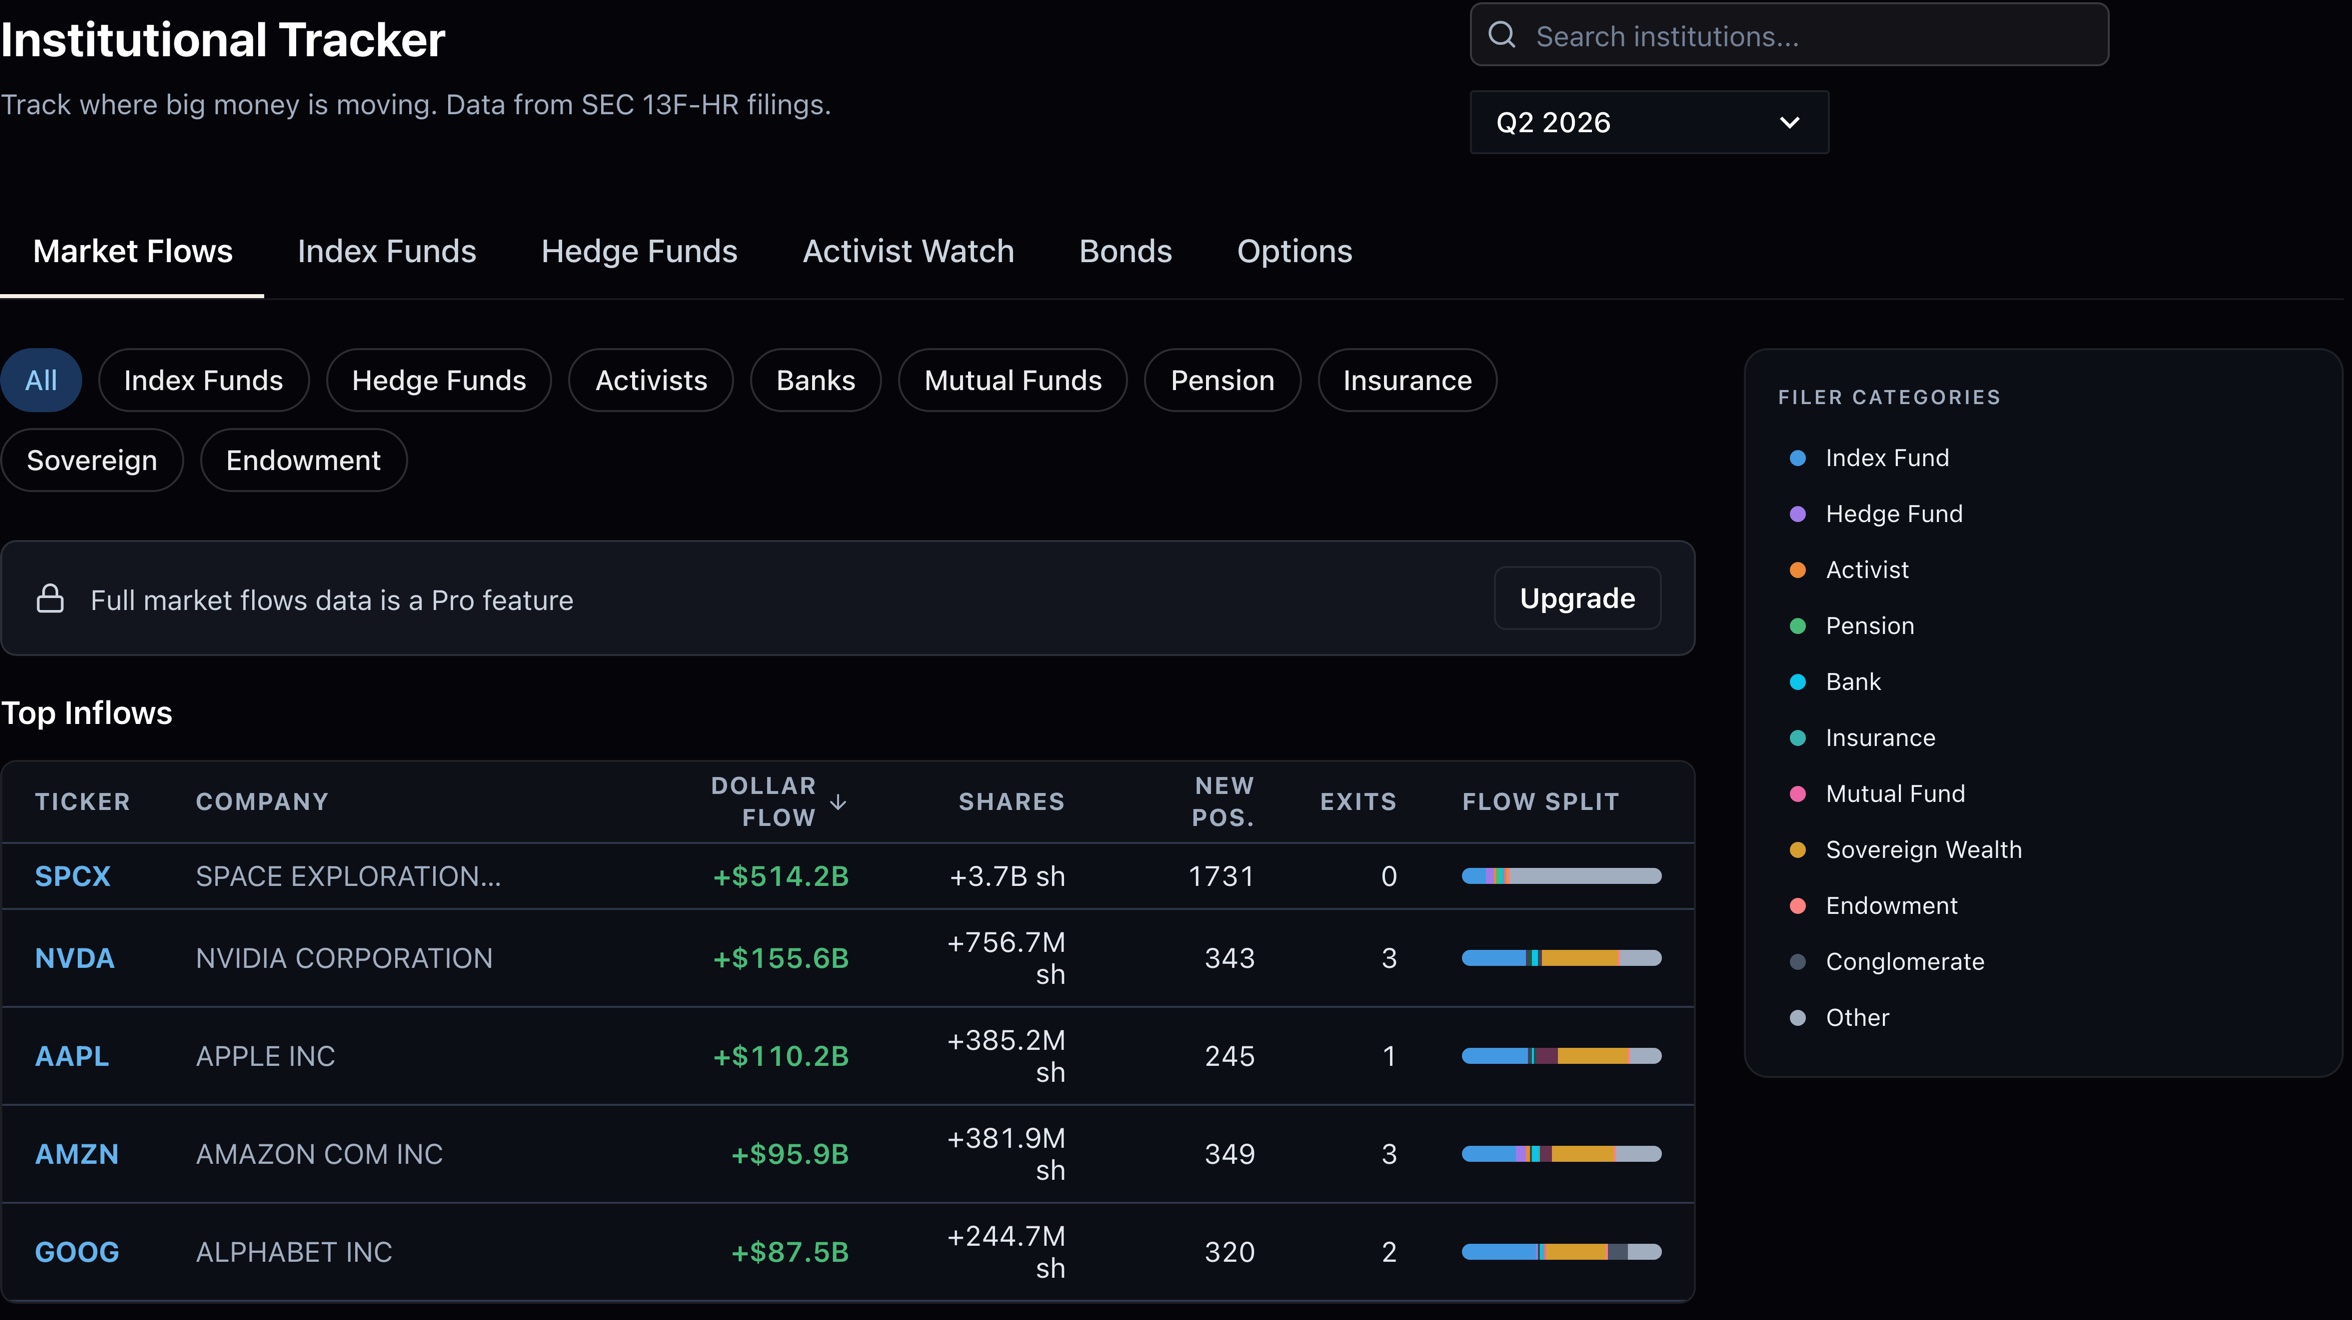Sort by the Ticker column header
The width and height of the screenshot is (2352, 1320).
83,802
